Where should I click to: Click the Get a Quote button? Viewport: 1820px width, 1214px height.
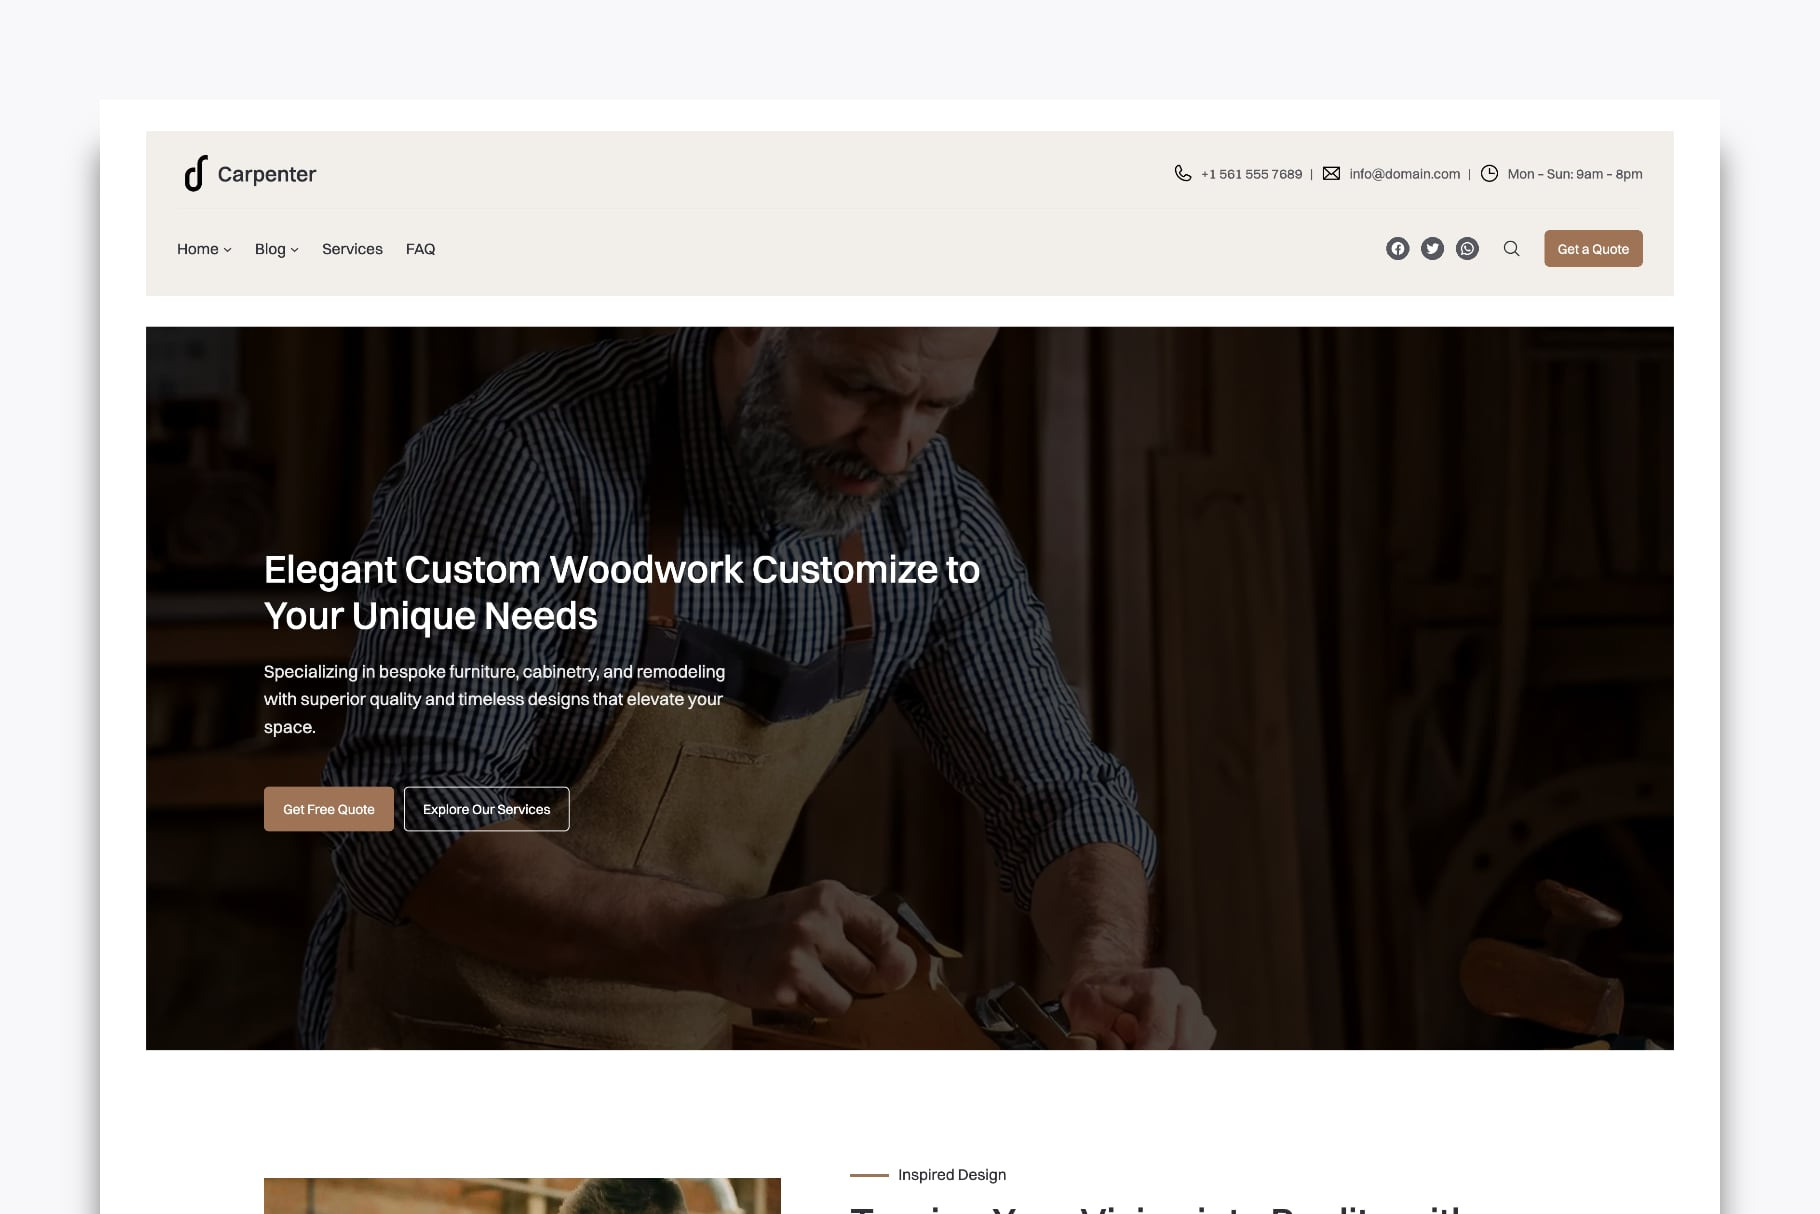(1593, 249)
